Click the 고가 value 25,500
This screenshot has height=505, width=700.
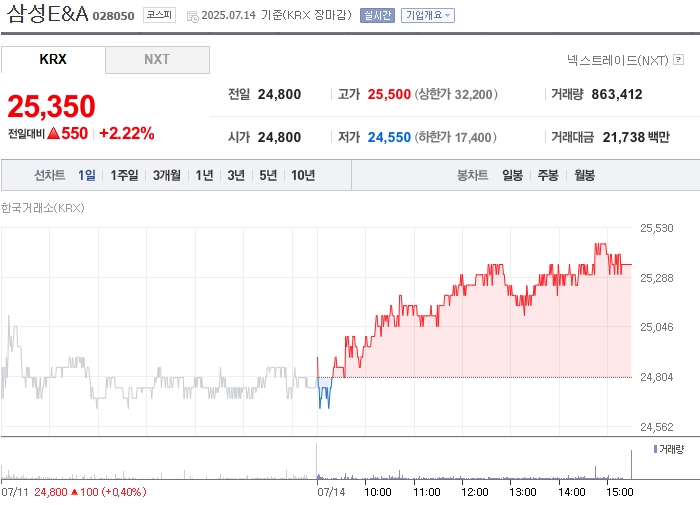point(389,94)
